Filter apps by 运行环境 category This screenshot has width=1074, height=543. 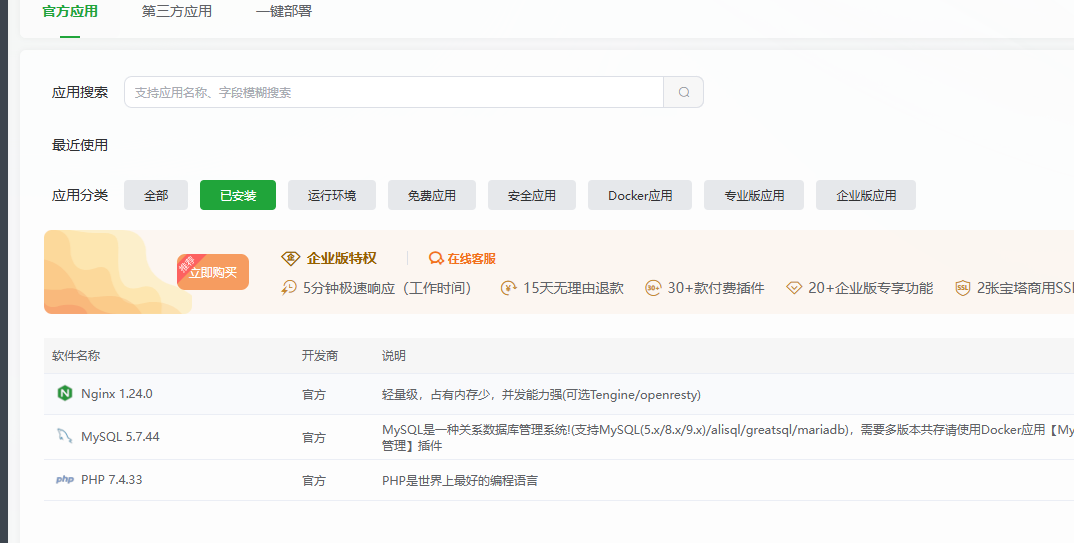(332, 196)
